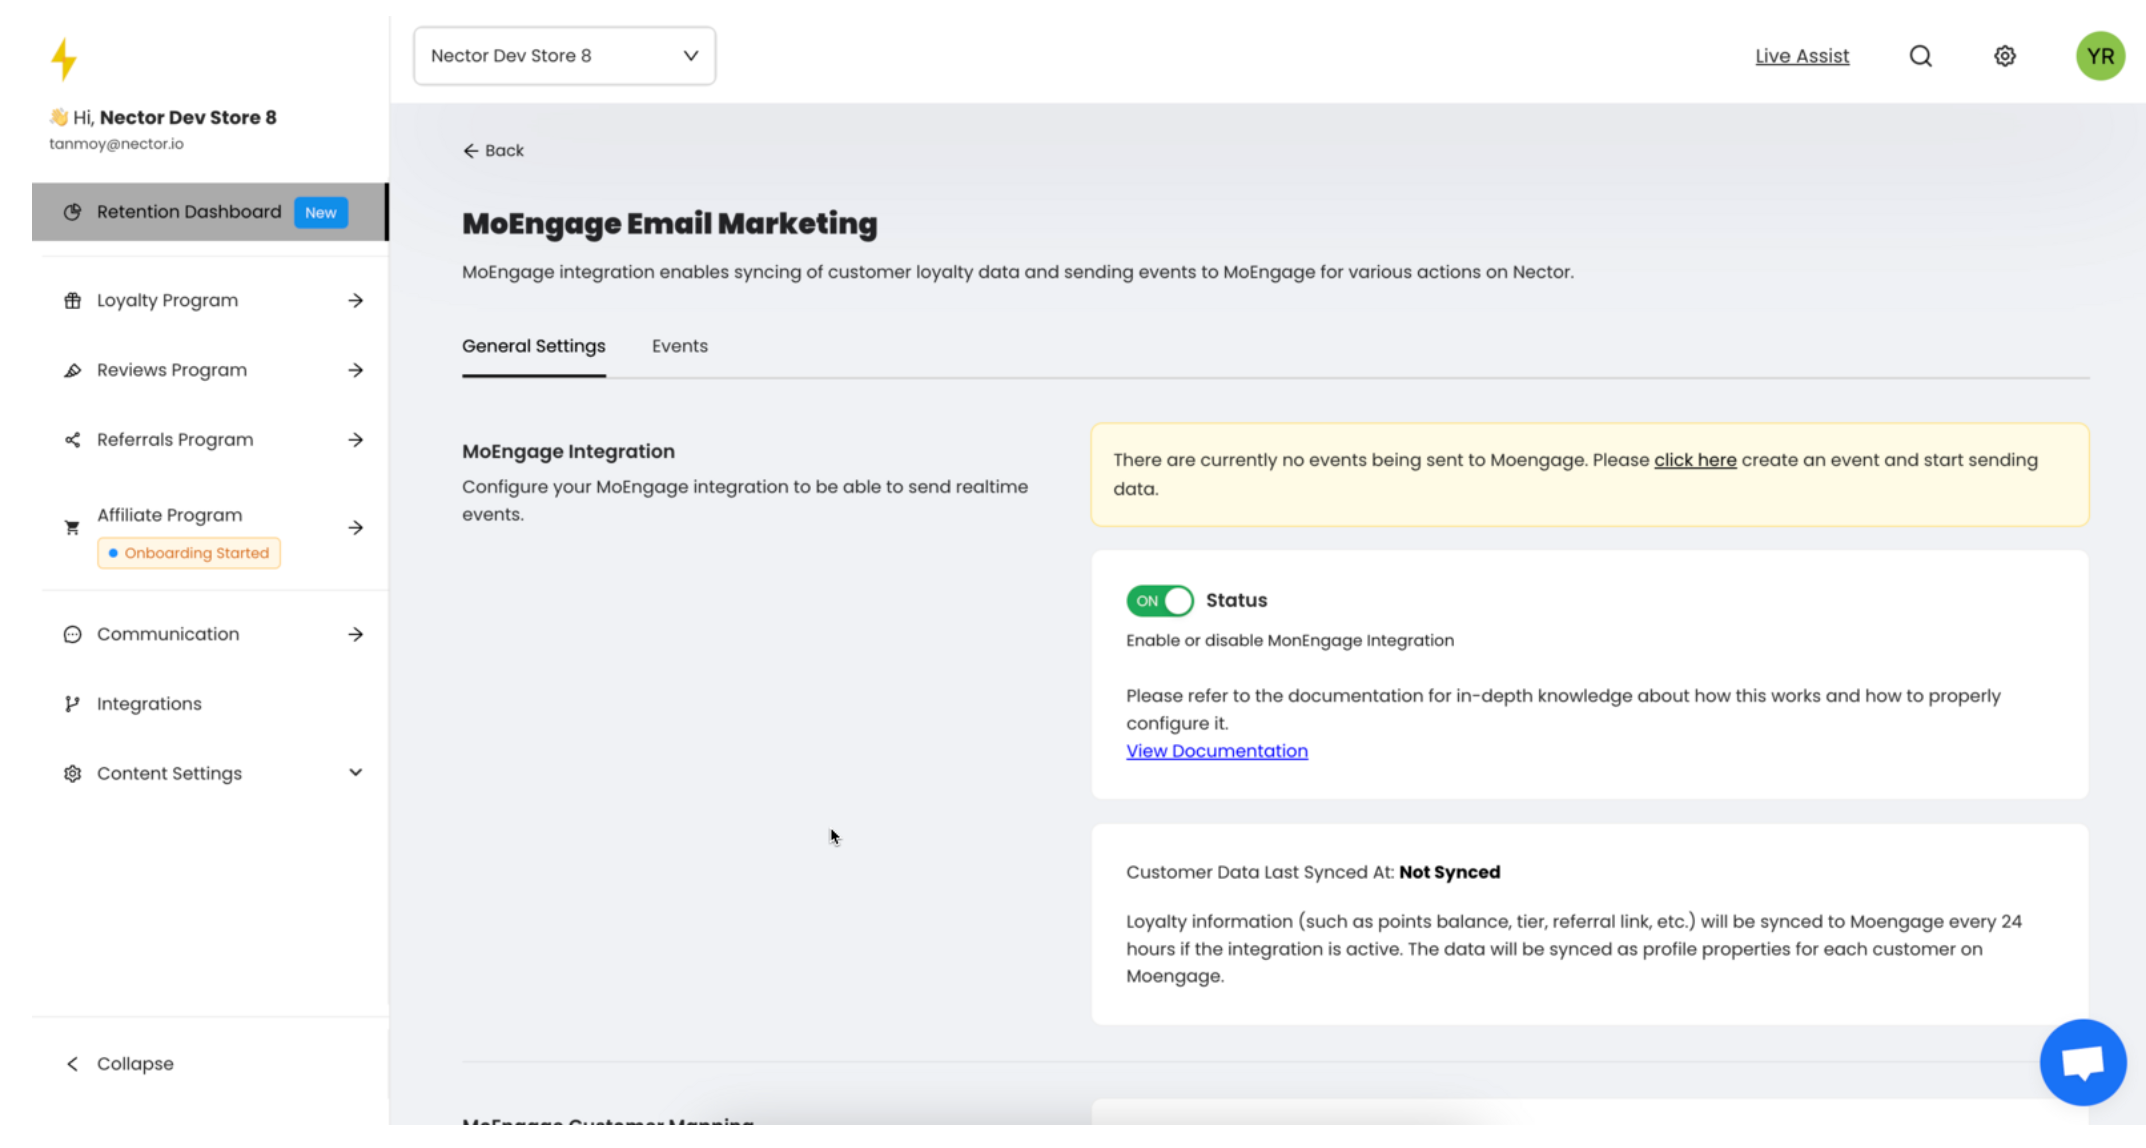Open settings via the top gear icon
The width and height of the screenshot is (2146, 1148).
click(x=2004, y=56)
